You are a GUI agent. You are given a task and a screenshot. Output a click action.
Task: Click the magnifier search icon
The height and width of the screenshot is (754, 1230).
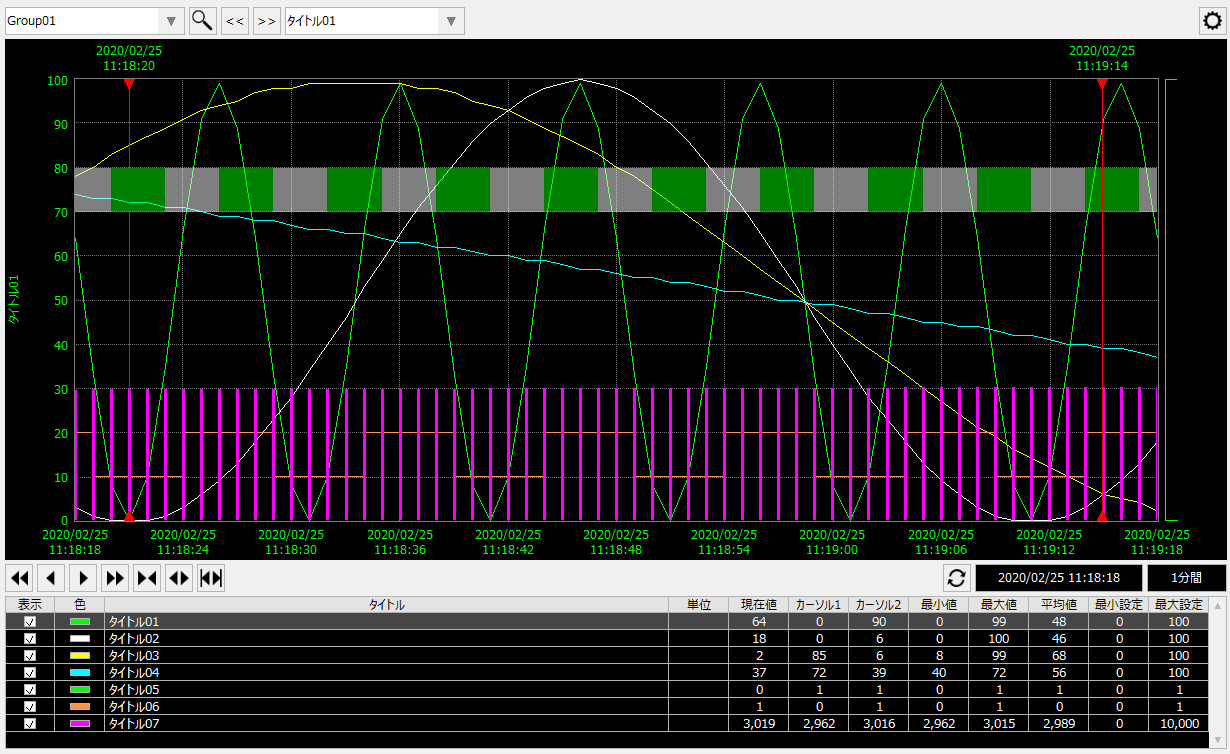pos(202,20)
